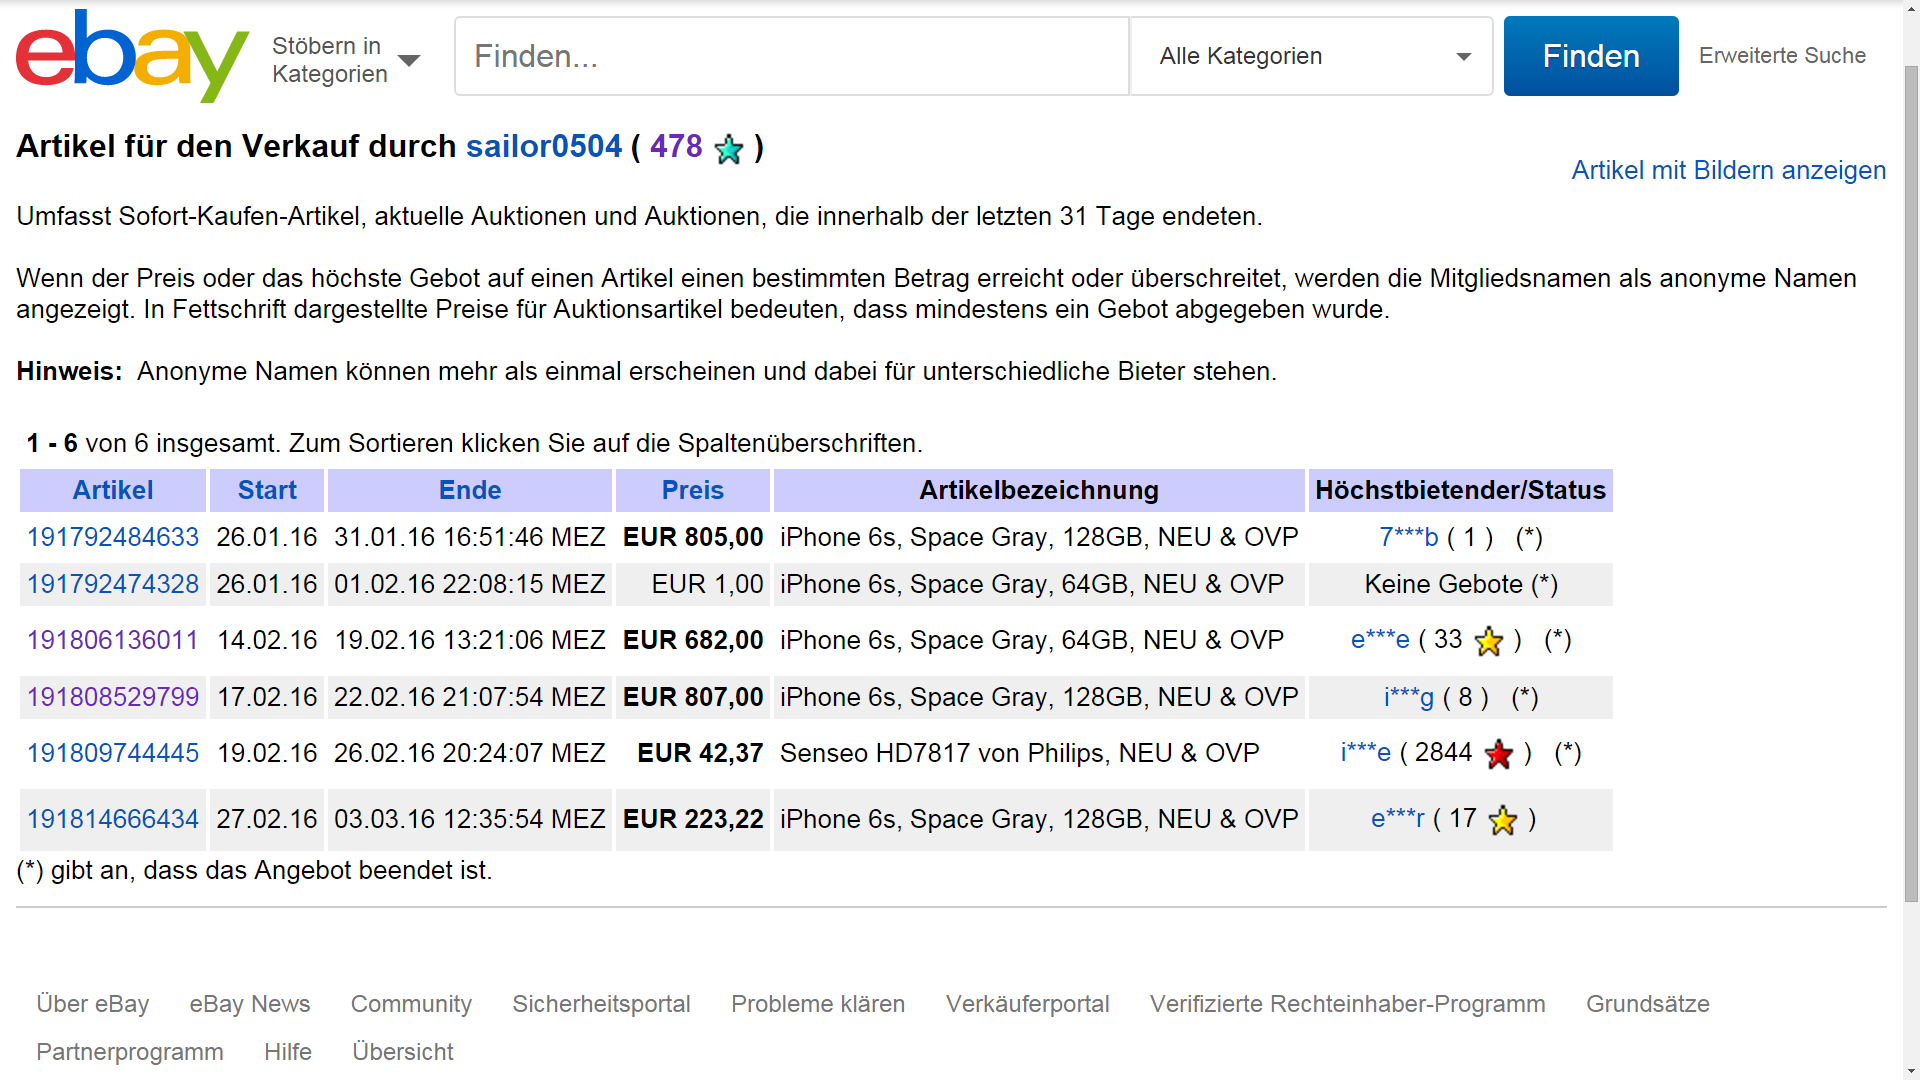Click the yellow star beside e***r 17
This screenshot has height=1080, width=1920.
click(1503, 820)
